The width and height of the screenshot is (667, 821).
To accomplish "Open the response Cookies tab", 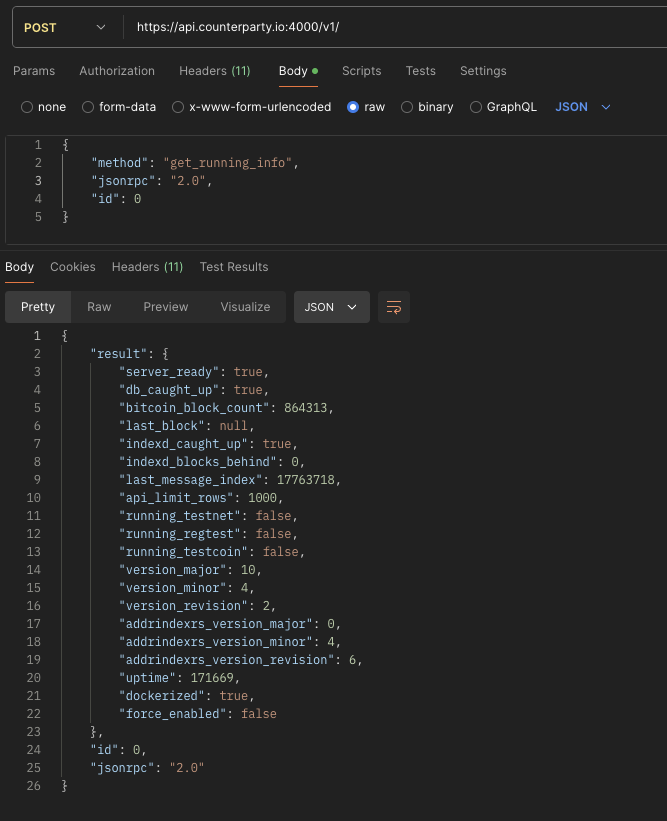I will tap(73, 267).
